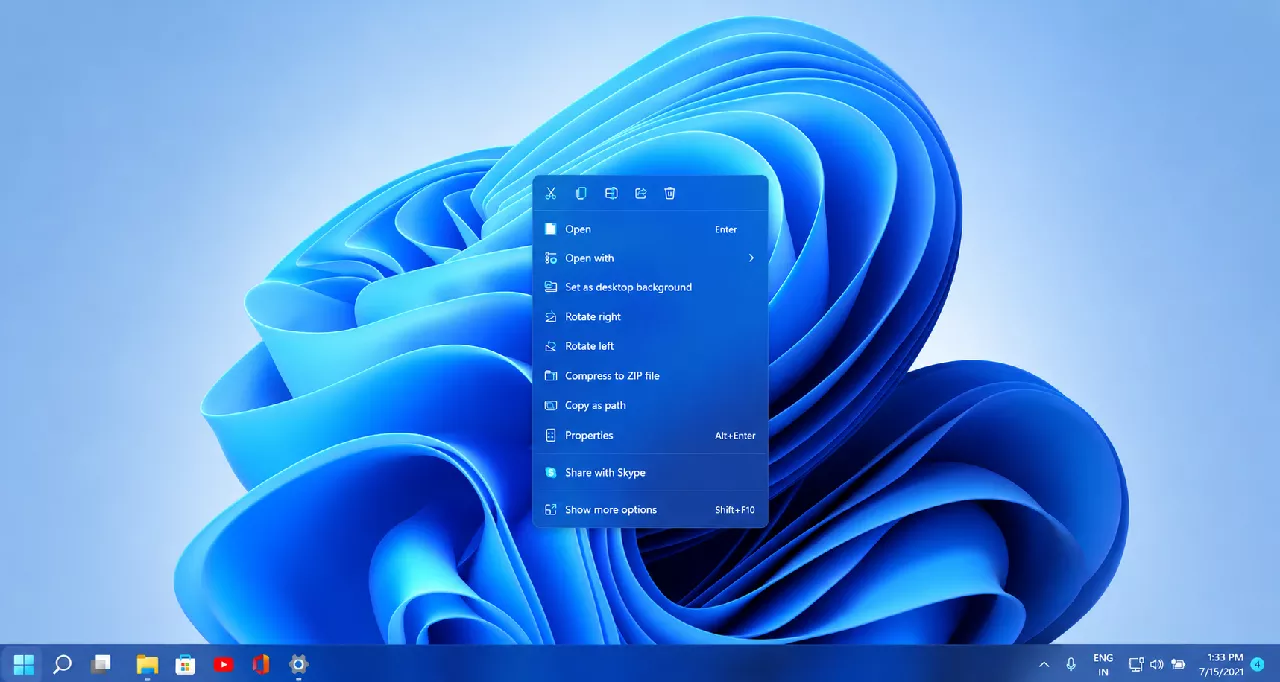Click the Cut scissors icon in context menu
This screenshot has width=1280, height=682.
(x=550, y=193)
